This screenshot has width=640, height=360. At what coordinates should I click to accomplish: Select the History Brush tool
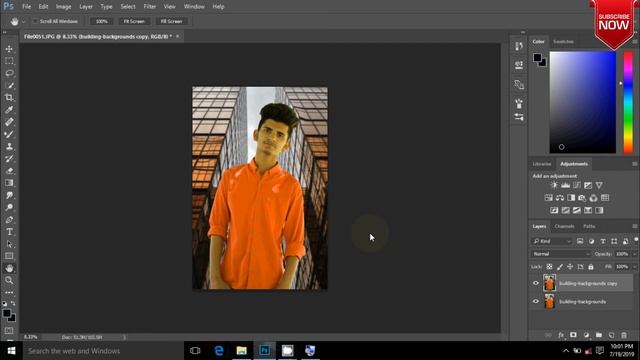[9, 159]
